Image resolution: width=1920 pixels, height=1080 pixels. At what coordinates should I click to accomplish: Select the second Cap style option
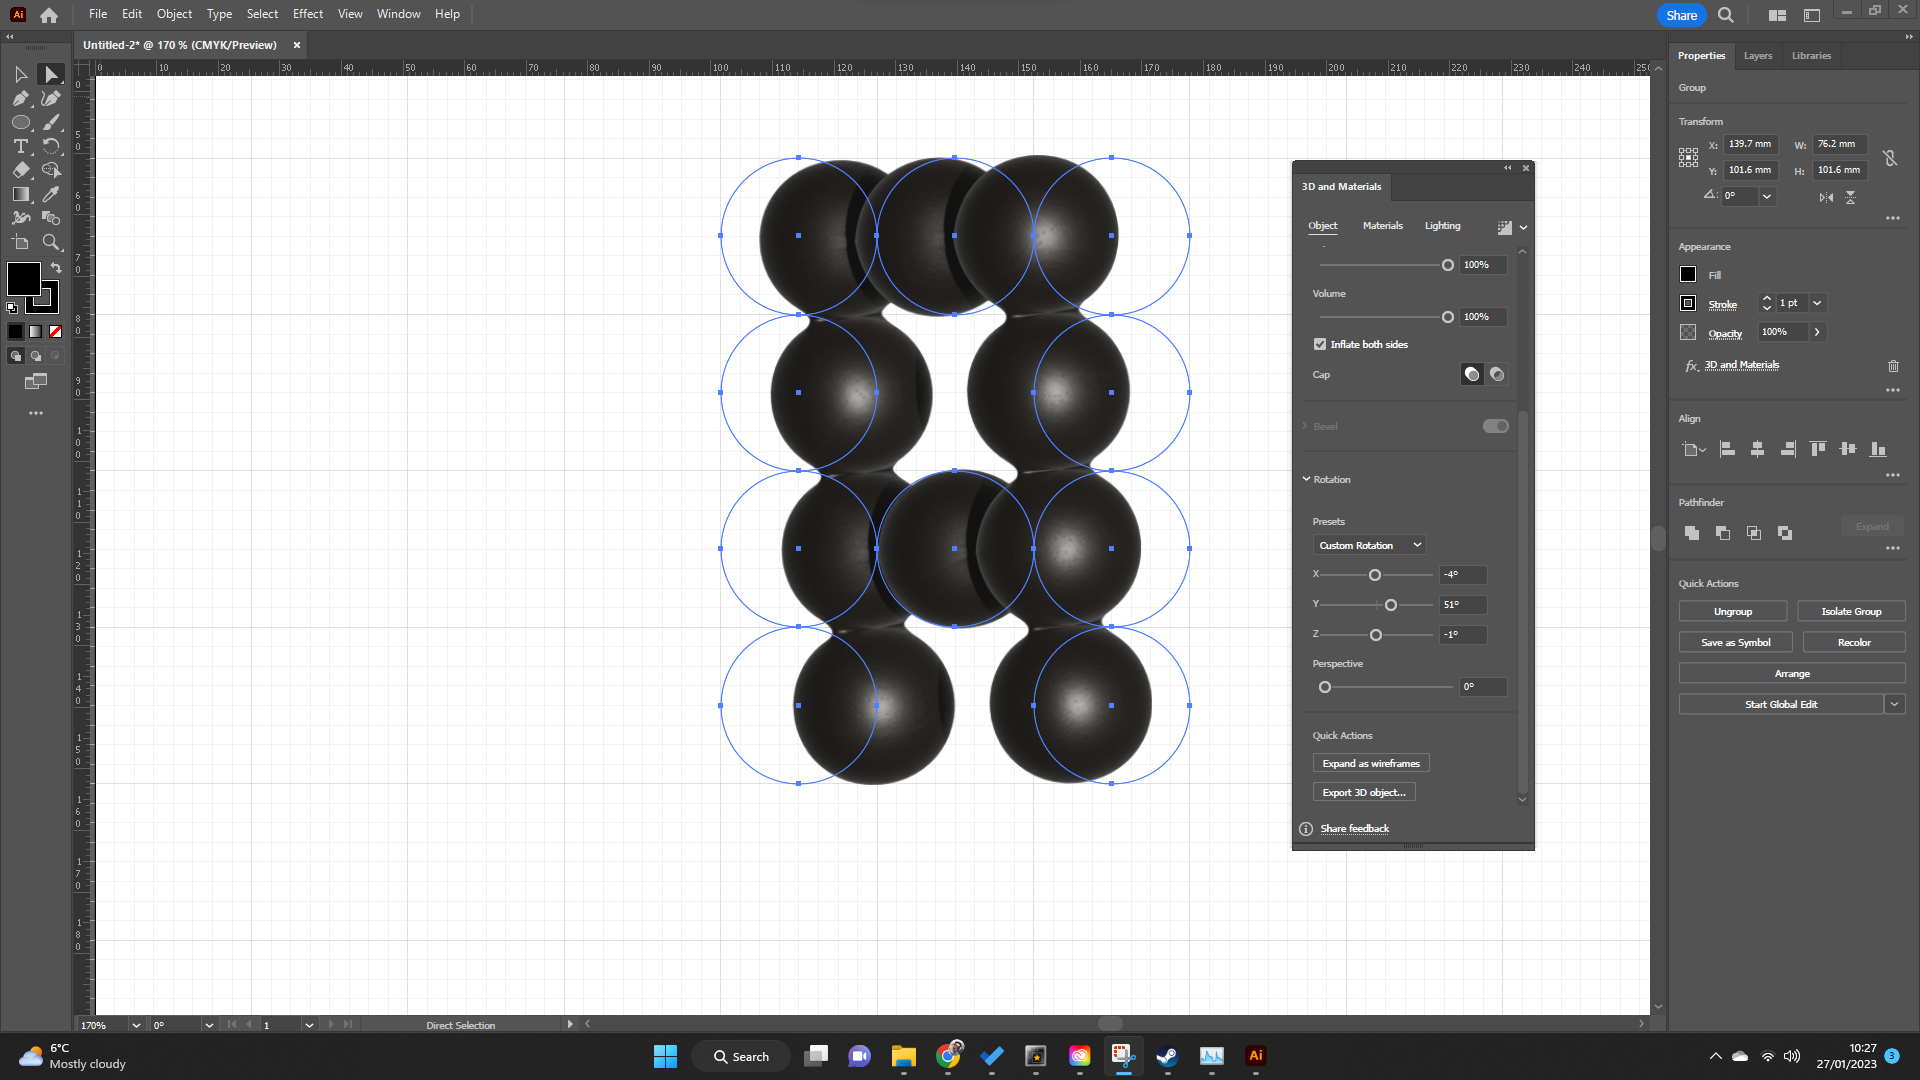pos(1497,374)
